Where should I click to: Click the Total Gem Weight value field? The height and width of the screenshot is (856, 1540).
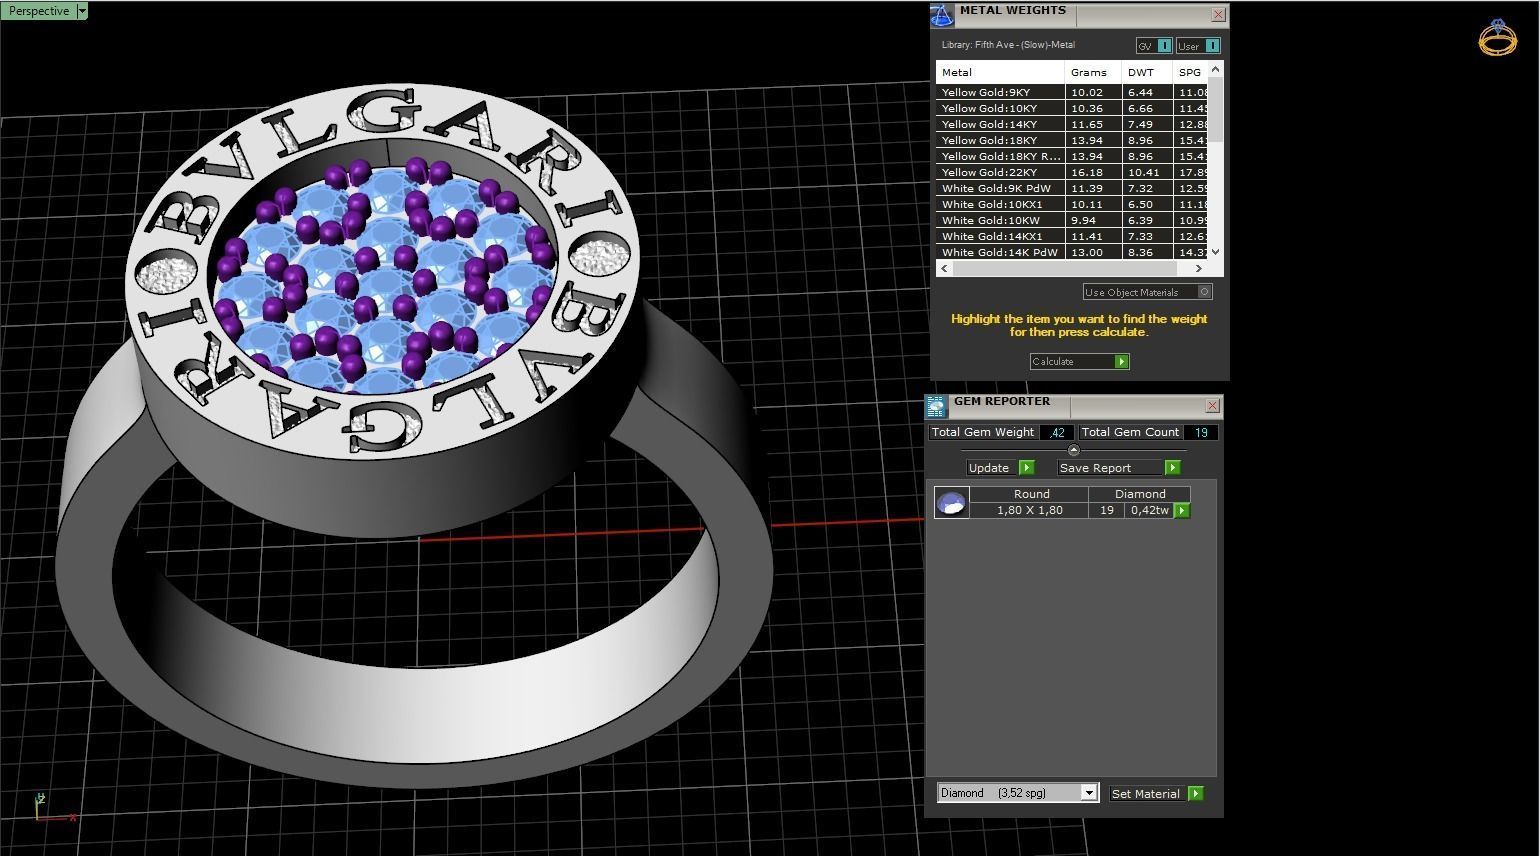(x=1057, y=432)
